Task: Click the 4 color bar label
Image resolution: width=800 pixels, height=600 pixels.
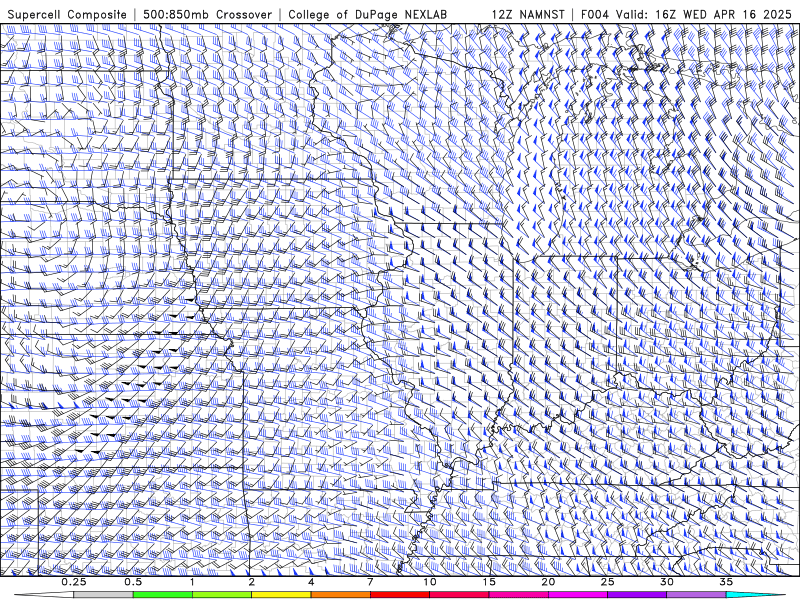Action: click(x=311, y=582)
